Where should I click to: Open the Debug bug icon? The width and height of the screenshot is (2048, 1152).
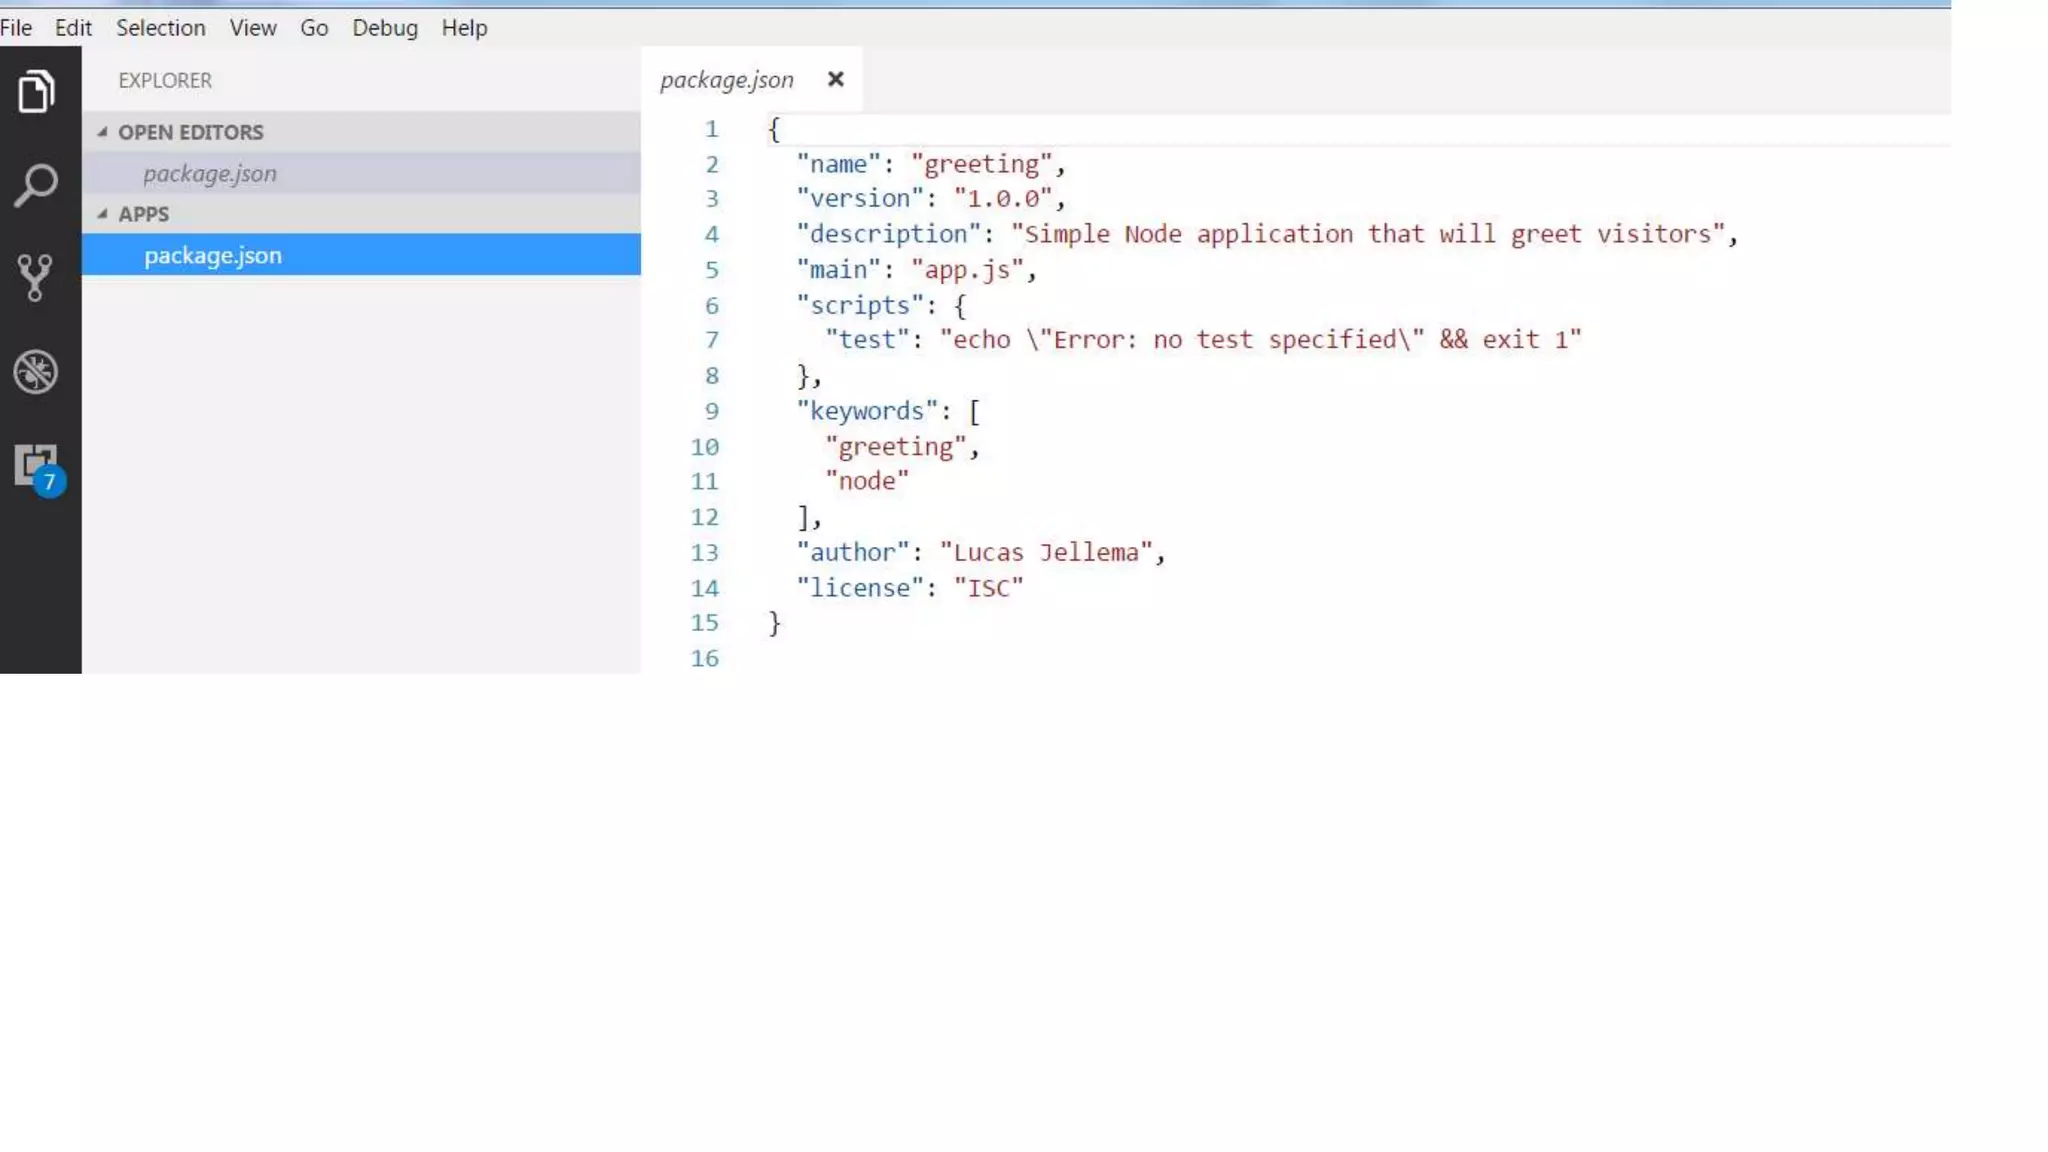[x=36, y=372]
